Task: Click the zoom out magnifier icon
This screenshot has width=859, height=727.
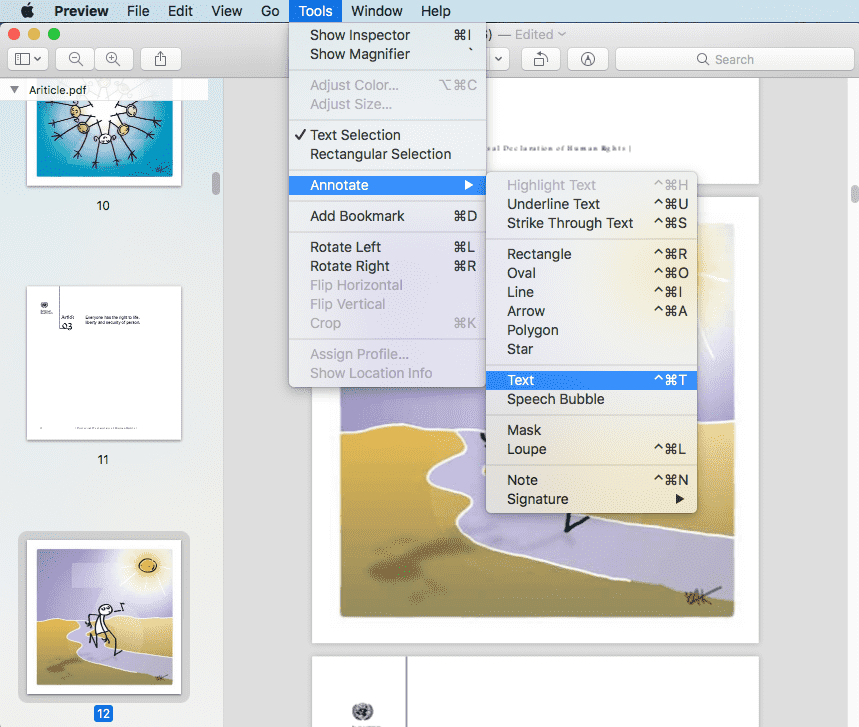Action: point(76,59)
